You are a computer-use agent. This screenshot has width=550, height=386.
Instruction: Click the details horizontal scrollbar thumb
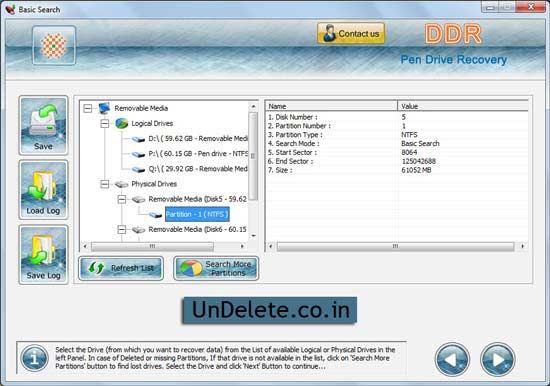pos(395,246)
